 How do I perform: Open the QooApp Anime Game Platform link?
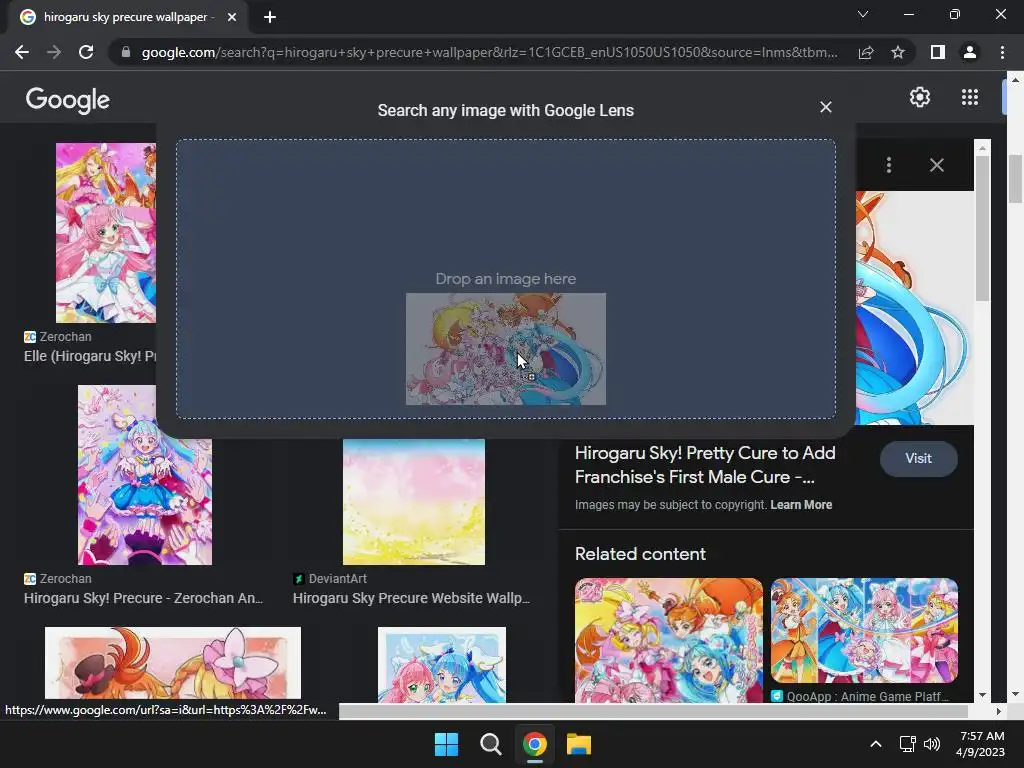pyautogui.click(x=860, y=696)
